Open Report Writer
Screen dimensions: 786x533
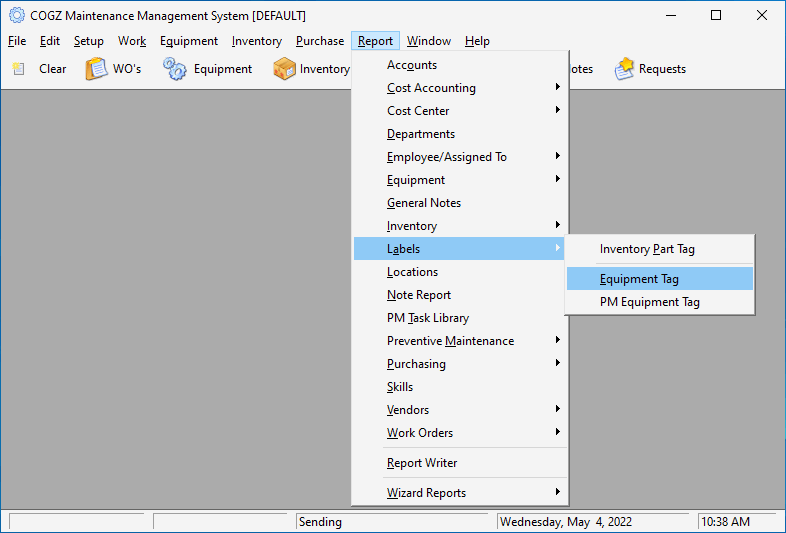tap(460, 463)
